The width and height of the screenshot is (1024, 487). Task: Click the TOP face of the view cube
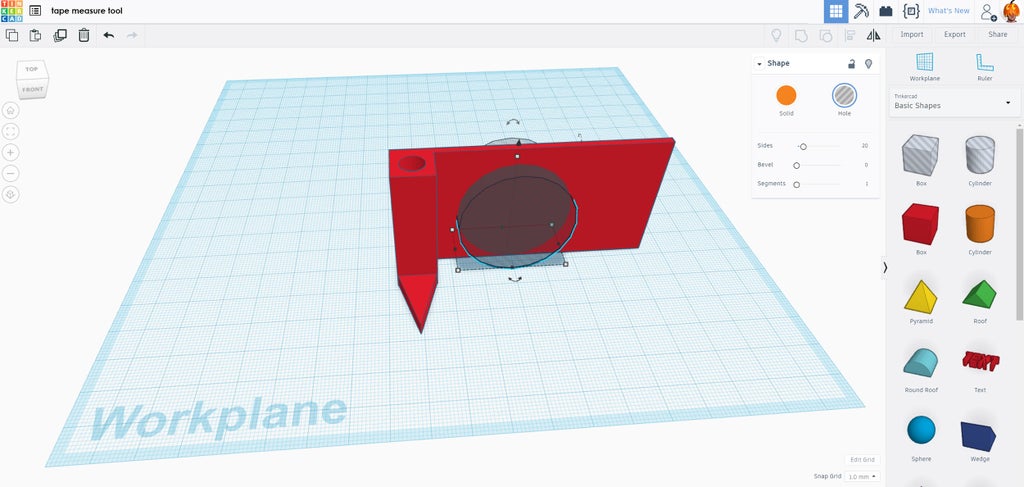click(32, 69)
